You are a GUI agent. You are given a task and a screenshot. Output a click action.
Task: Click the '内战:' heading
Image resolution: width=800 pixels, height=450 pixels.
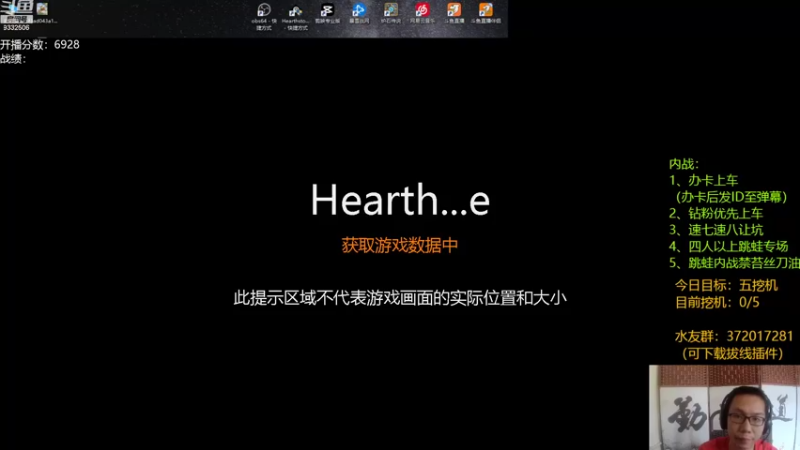(684, 164)
